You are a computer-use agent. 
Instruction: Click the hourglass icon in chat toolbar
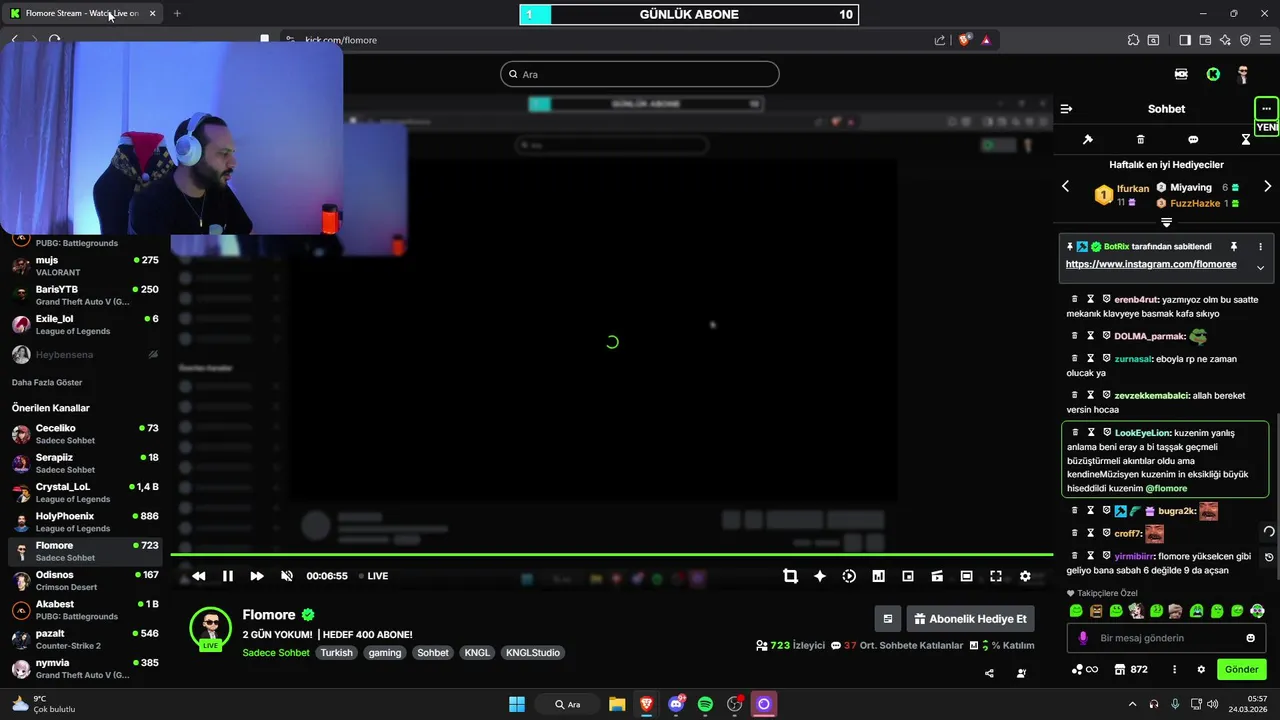point(1246,139)
